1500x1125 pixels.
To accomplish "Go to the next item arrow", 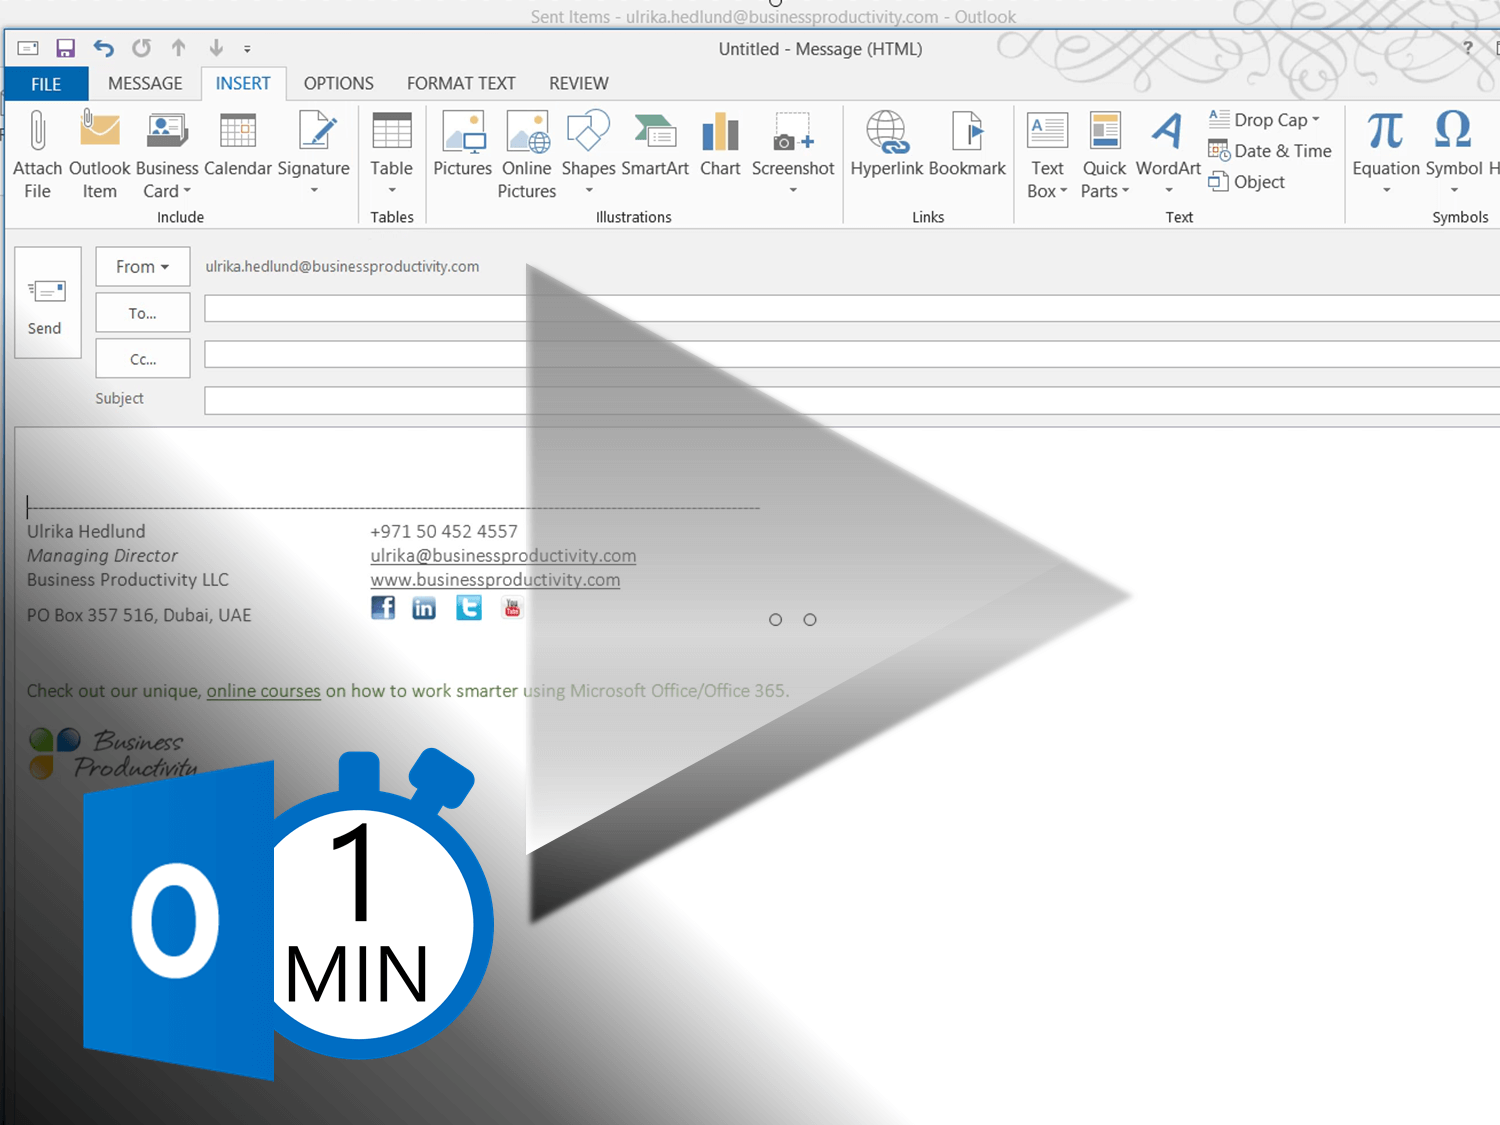I will (215, 47).
